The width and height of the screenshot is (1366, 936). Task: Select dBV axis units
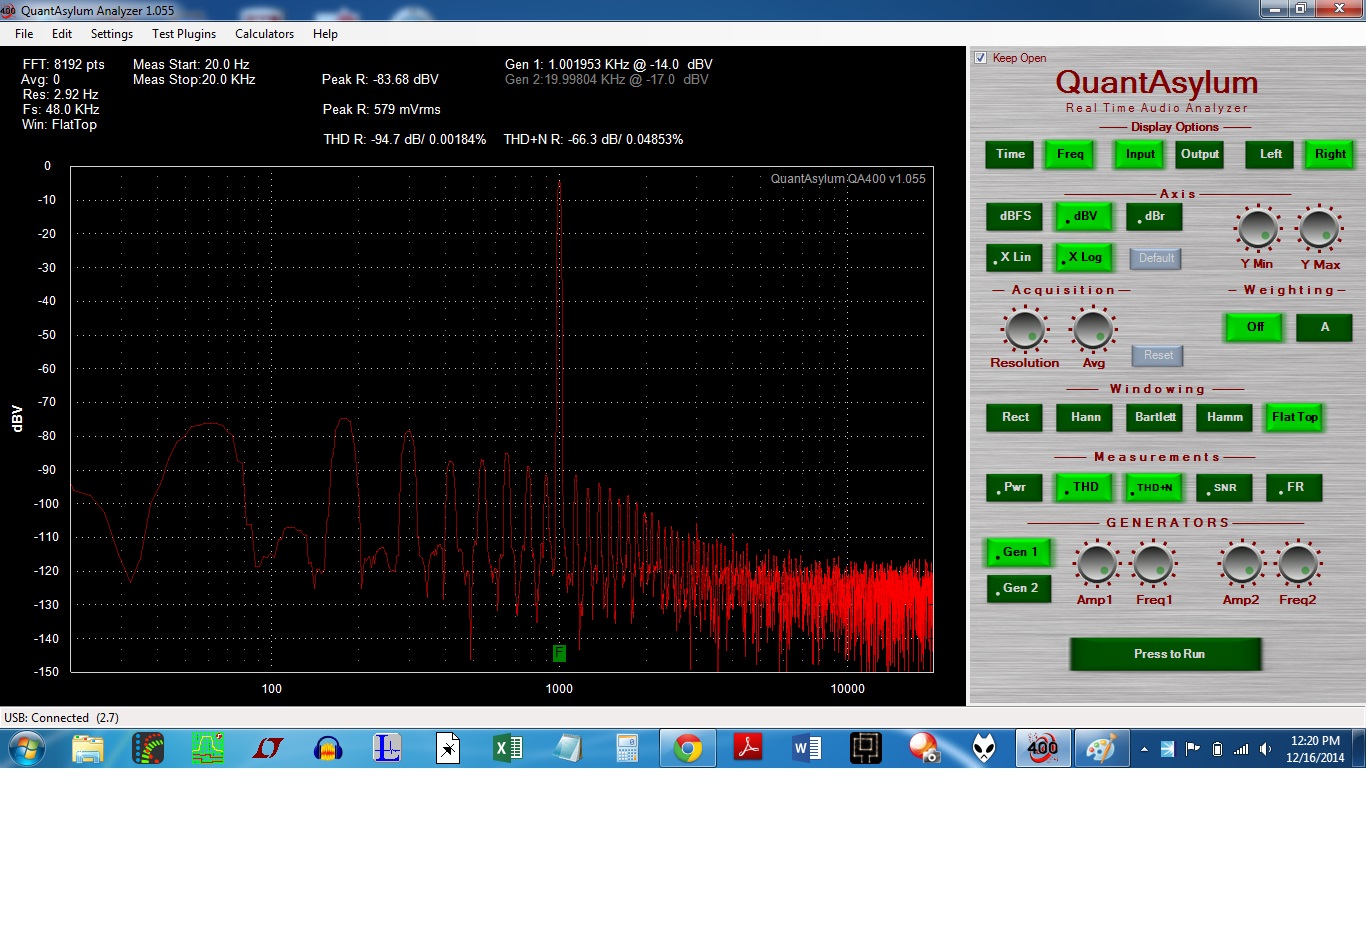(x=1085, y=216)
